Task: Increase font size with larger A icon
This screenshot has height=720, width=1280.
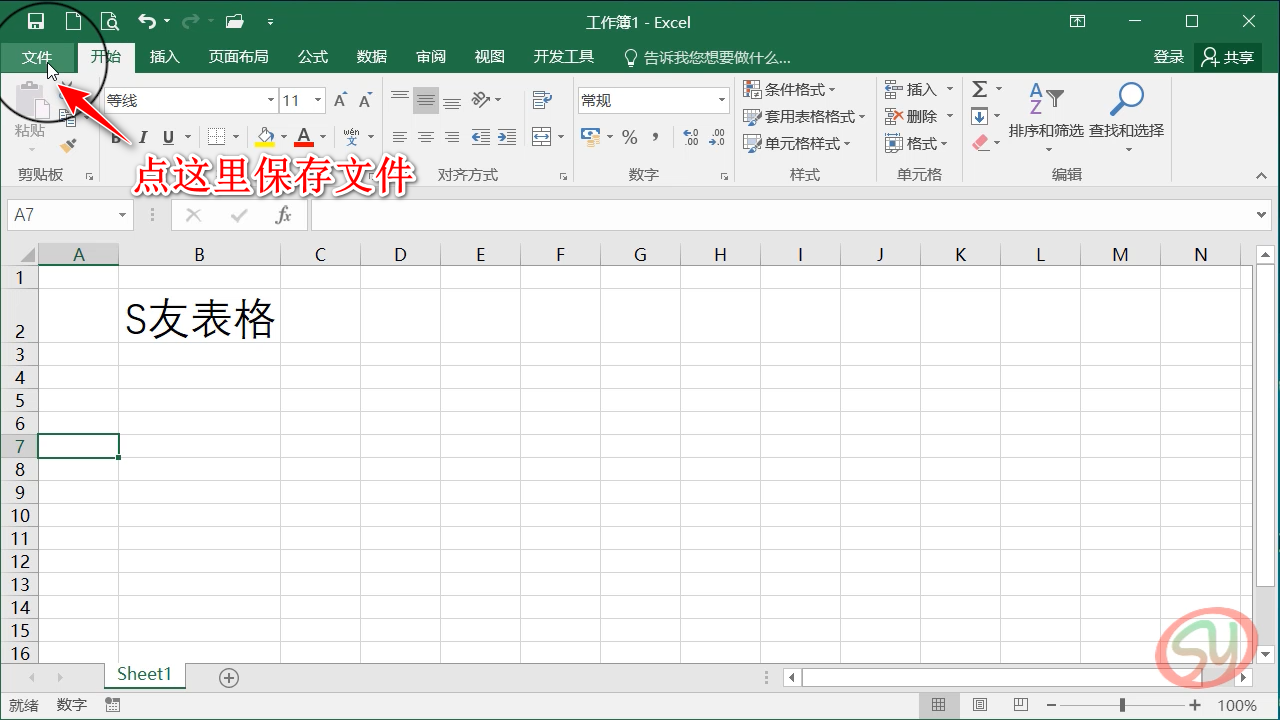Action: click(341, 100)
